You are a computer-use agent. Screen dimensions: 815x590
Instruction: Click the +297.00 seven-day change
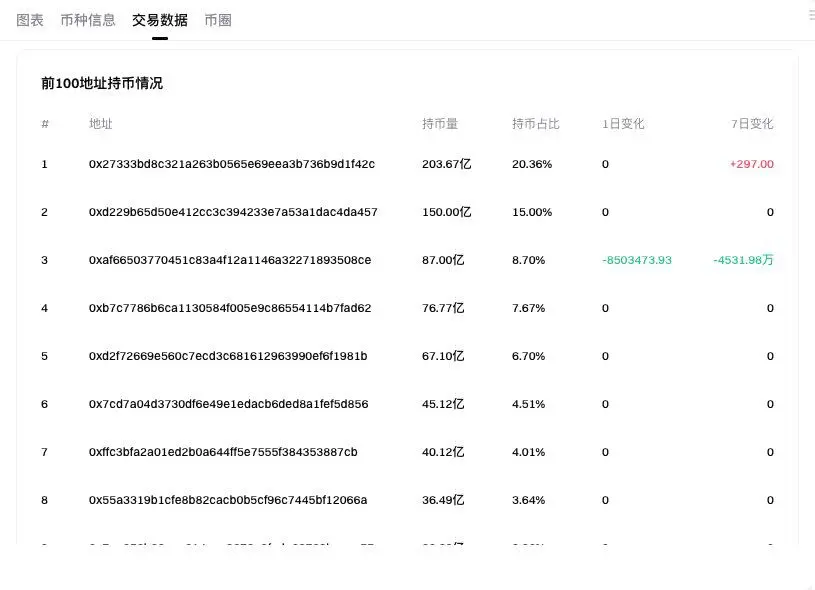click(x=752, y=164)
